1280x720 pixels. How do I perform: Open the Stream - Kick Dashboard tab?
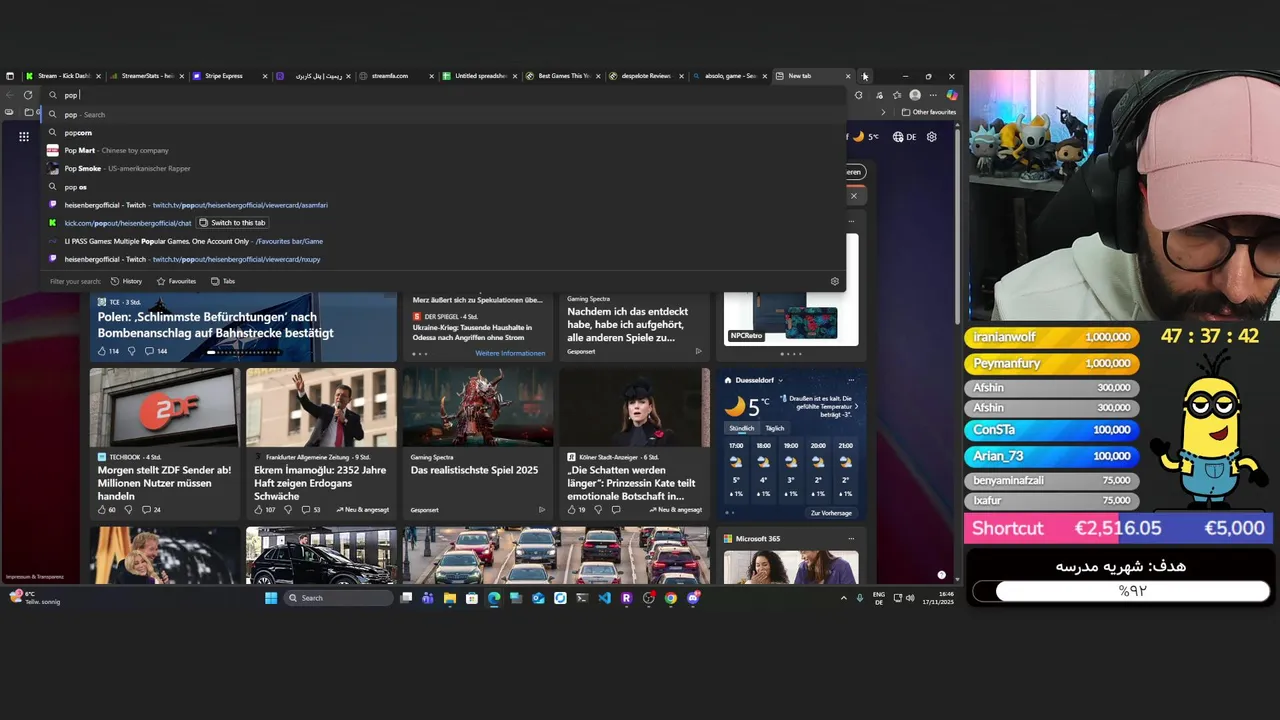tap(63, 76)
